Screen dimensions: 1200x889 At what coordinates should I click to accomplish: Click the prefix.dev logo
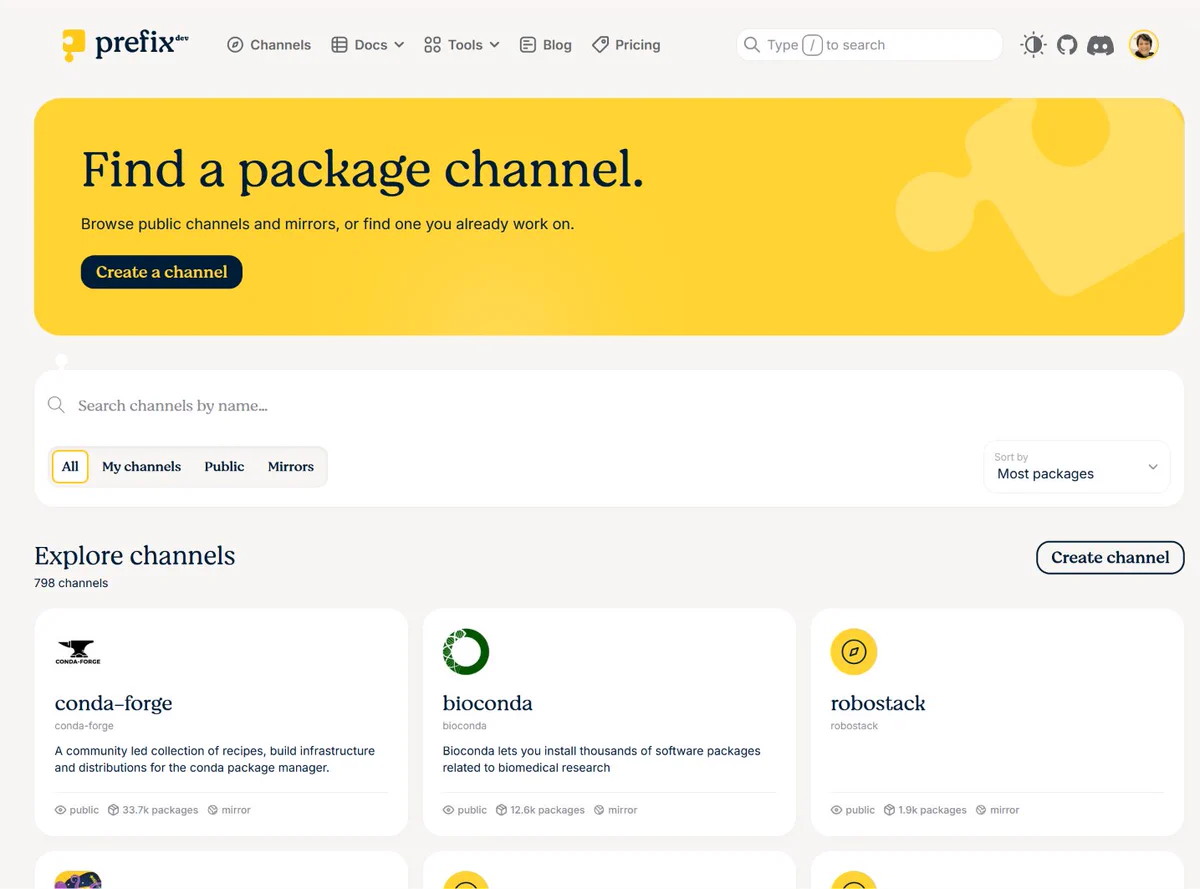(124, 45)
